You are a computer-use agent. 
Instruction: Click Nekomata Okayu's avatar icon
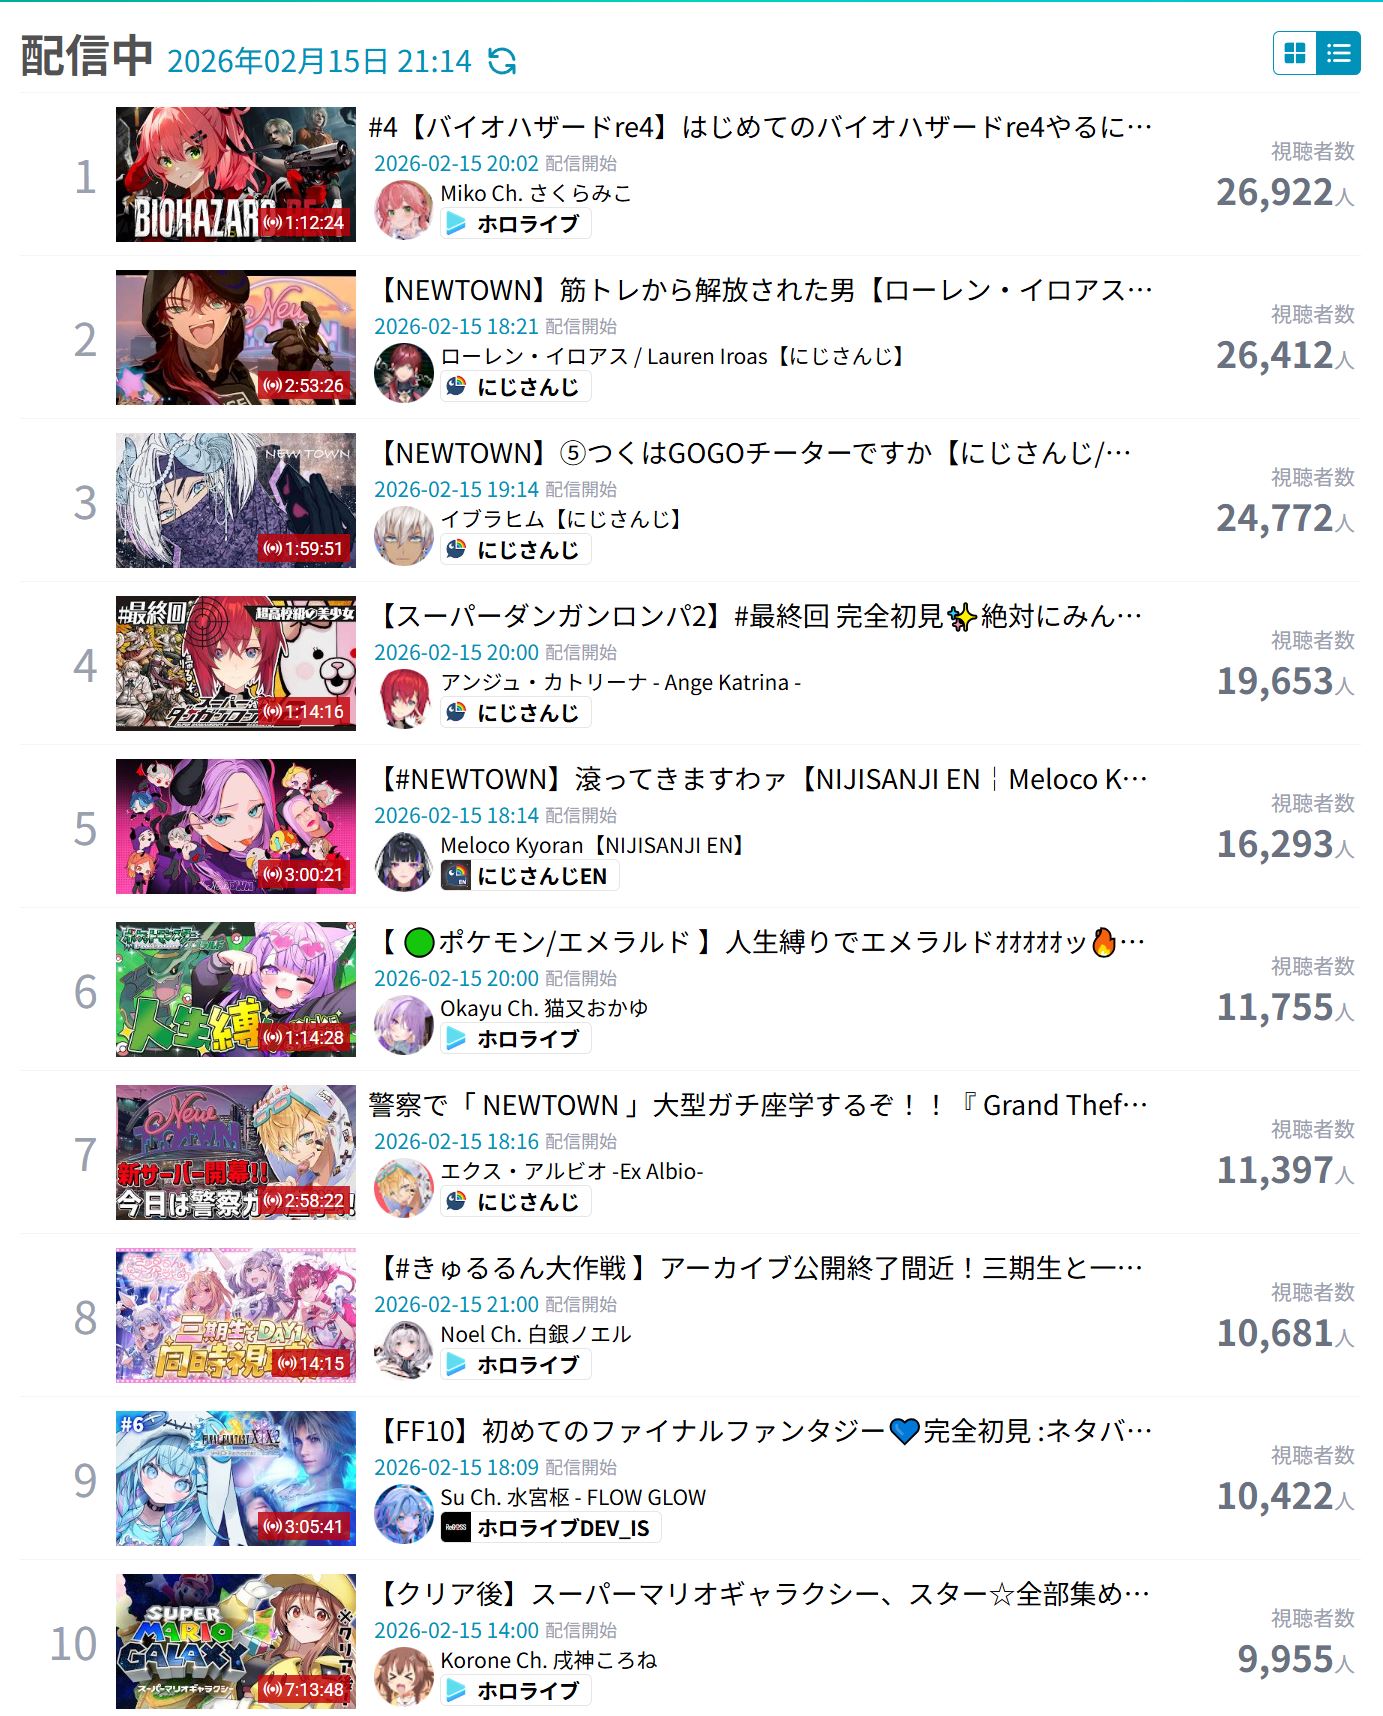(x=403, y=1024)
